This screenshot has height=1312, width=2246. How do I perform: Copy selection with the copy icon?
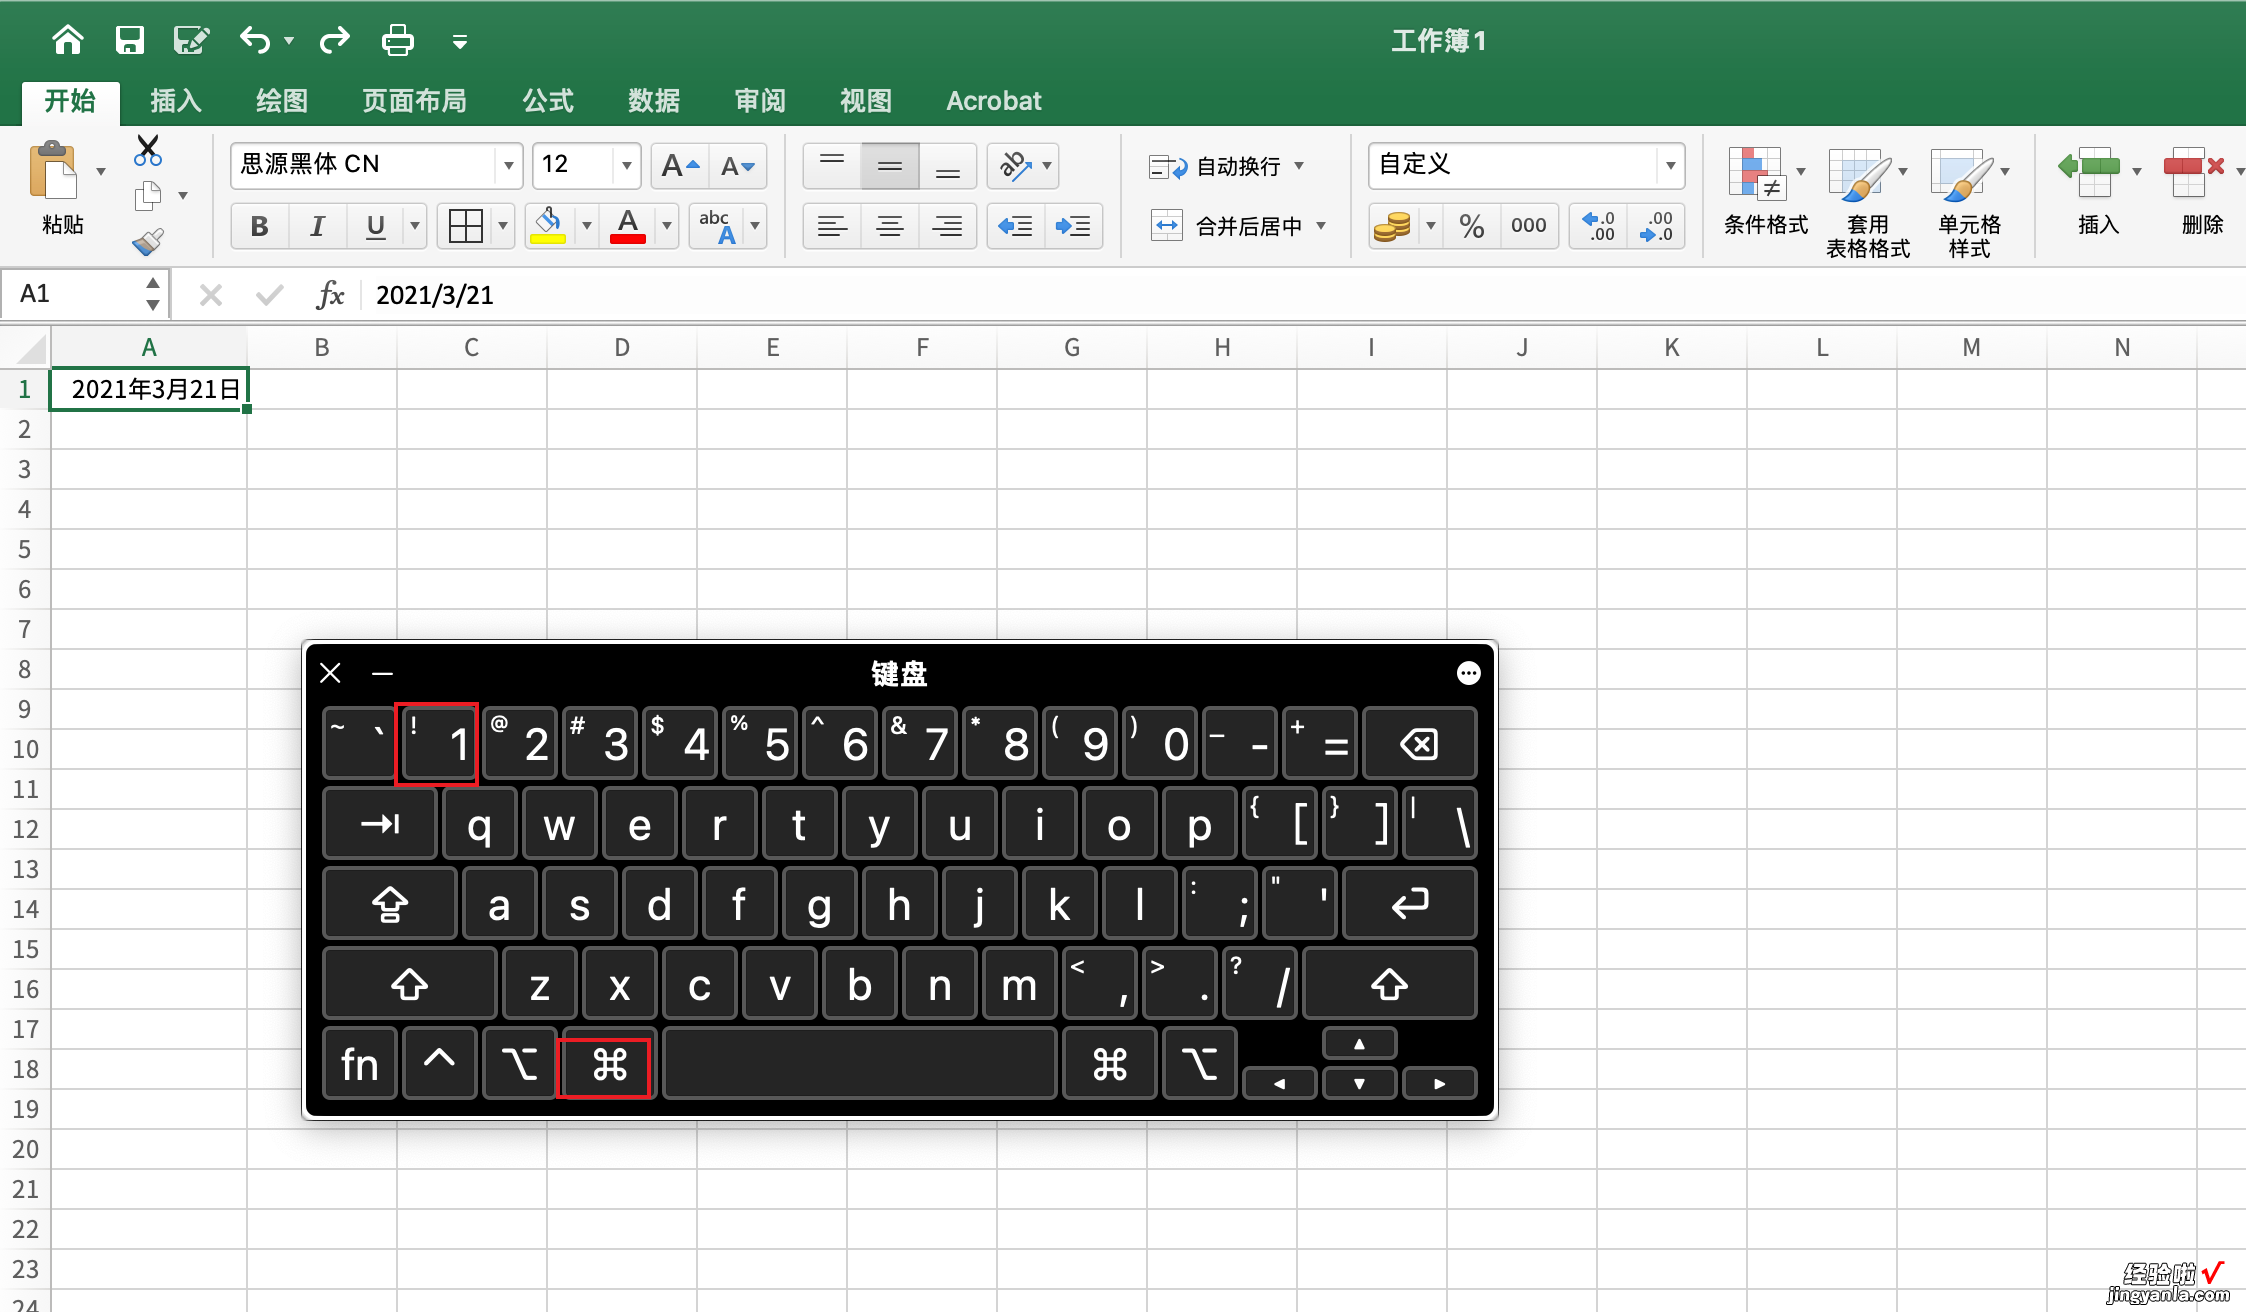(x=148, y=196)
